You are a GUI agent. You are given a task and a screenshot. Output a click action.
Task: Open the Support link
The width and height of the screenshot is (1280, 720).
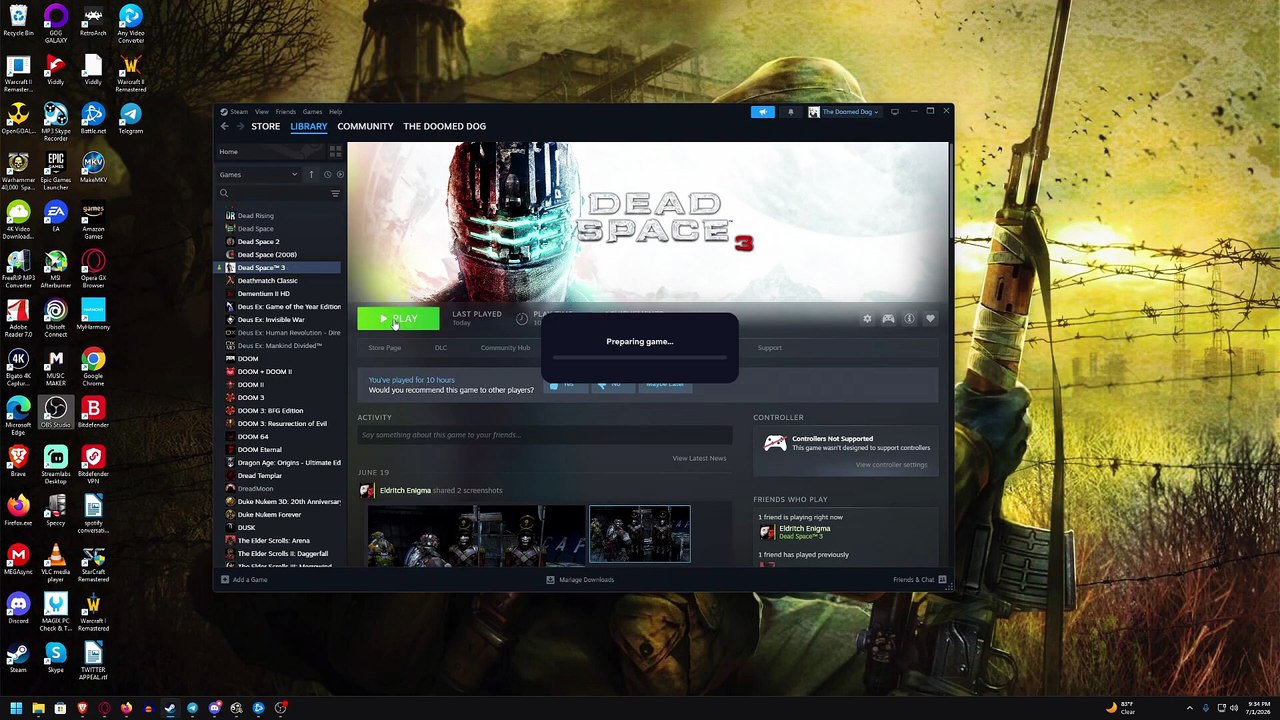point(769,348)
